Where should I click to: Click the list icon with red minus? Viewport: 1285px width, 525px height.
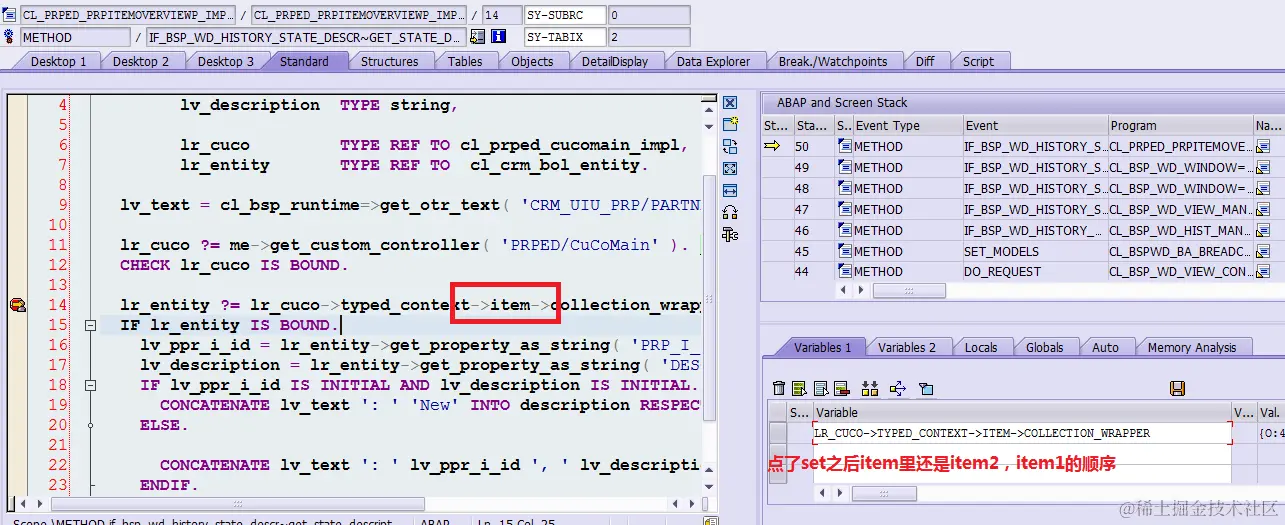841,388
